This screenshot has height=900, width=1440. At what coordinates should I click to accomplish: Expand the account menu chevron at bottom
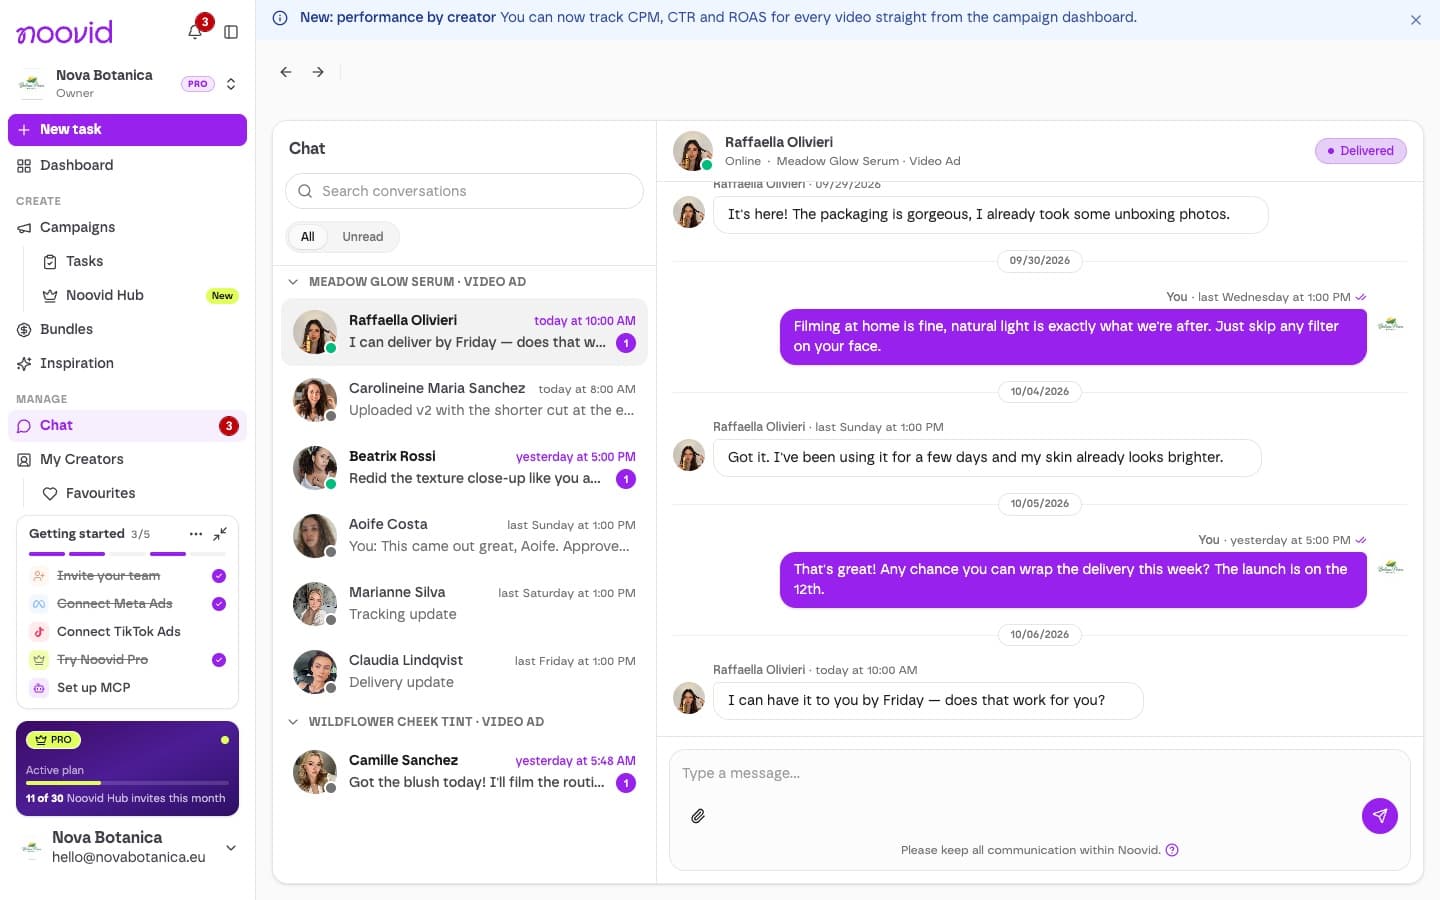point(231,848)
